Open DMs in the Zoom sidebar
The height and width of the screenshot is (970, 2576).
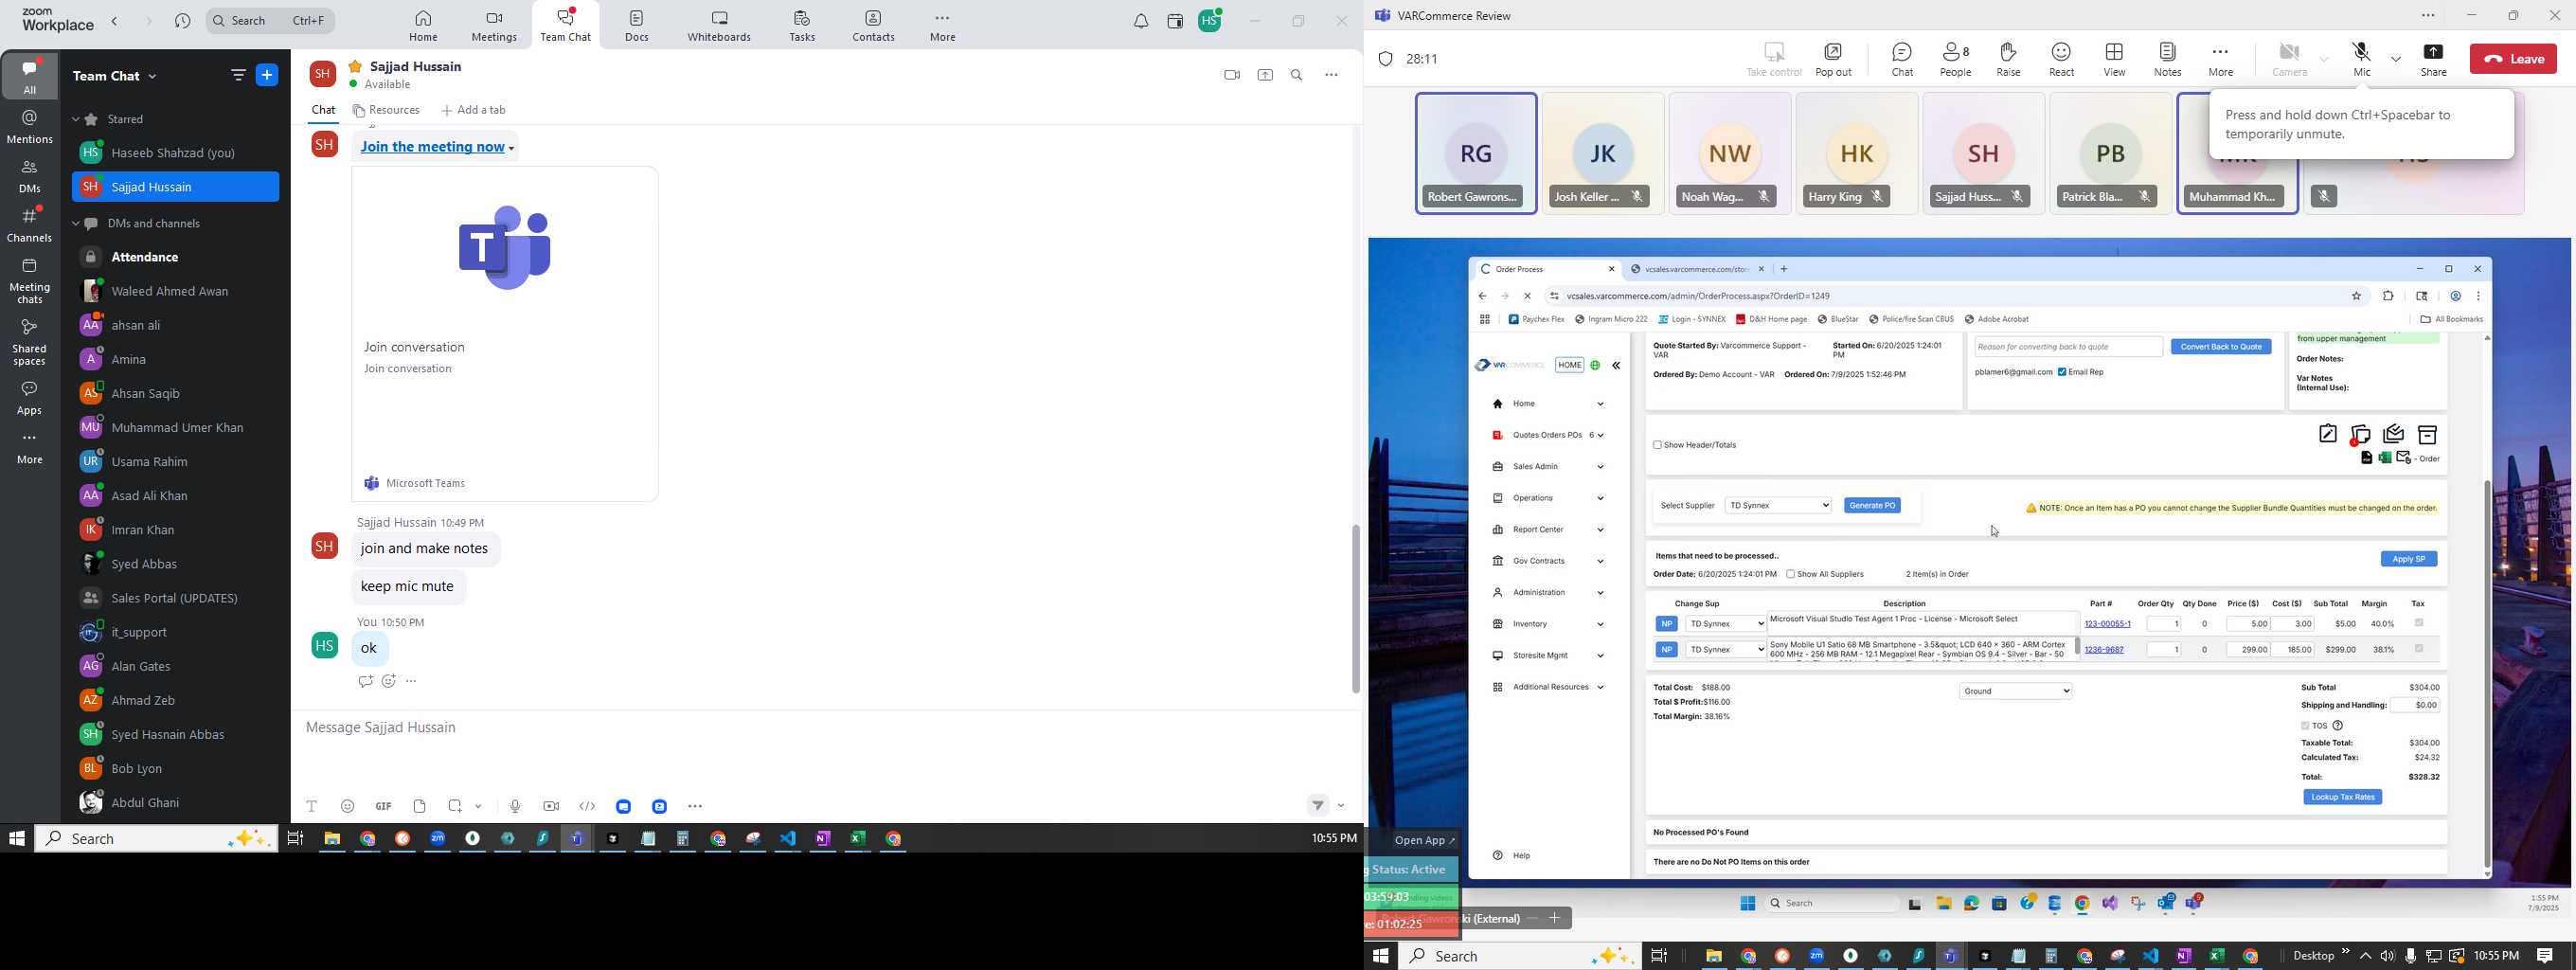(x=30, y=177)
